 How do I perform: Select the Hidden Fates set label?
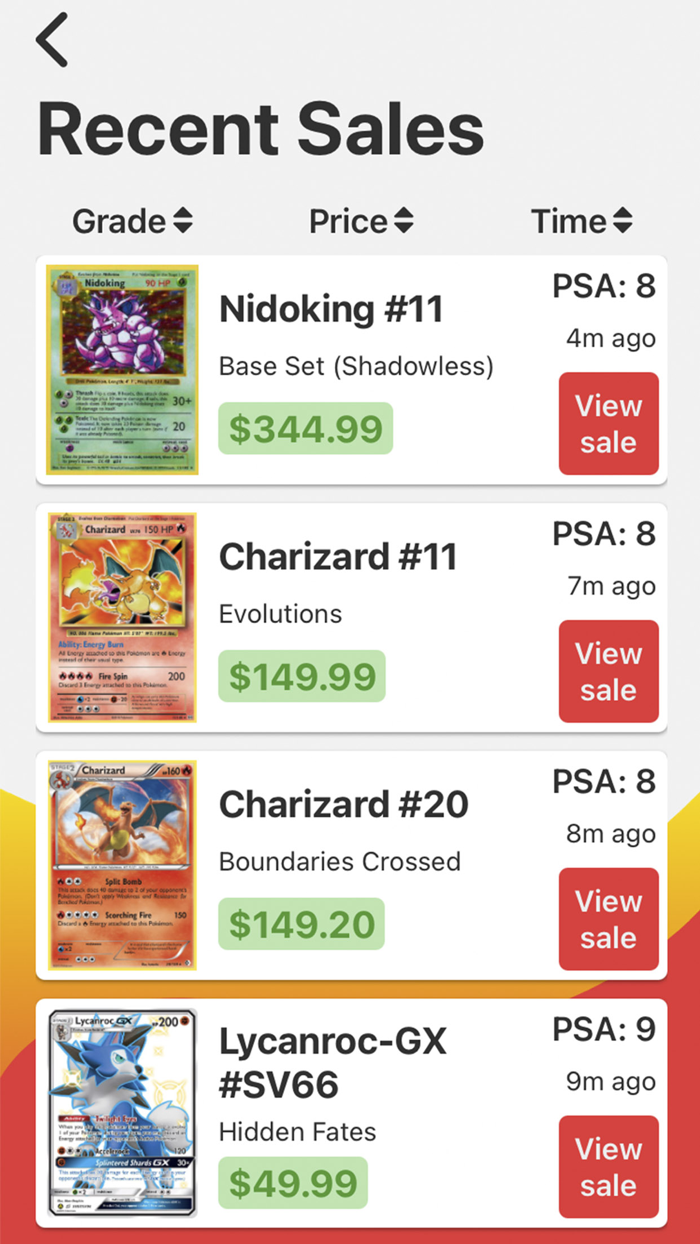coord(297,1133)
